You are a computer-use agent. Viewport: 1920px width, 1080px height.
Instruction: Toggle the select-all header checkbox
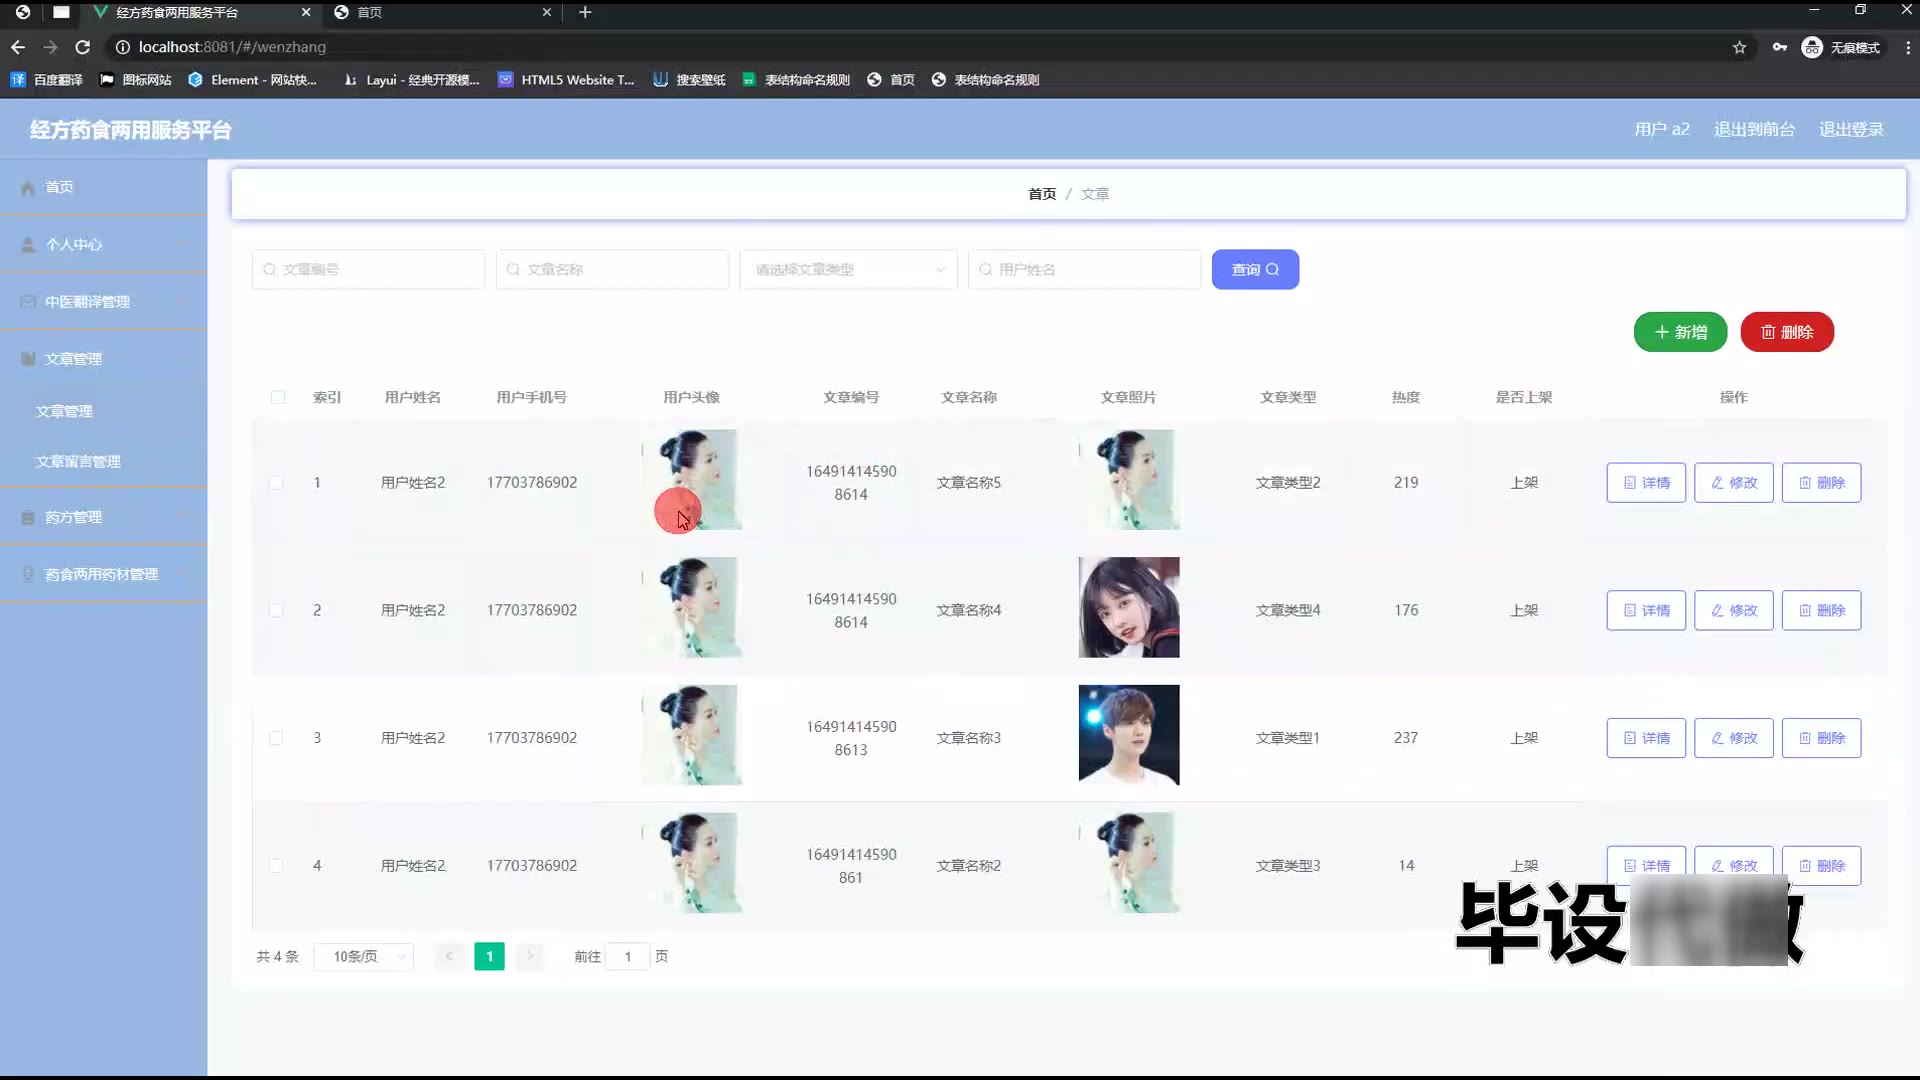(x=277, y=397)
